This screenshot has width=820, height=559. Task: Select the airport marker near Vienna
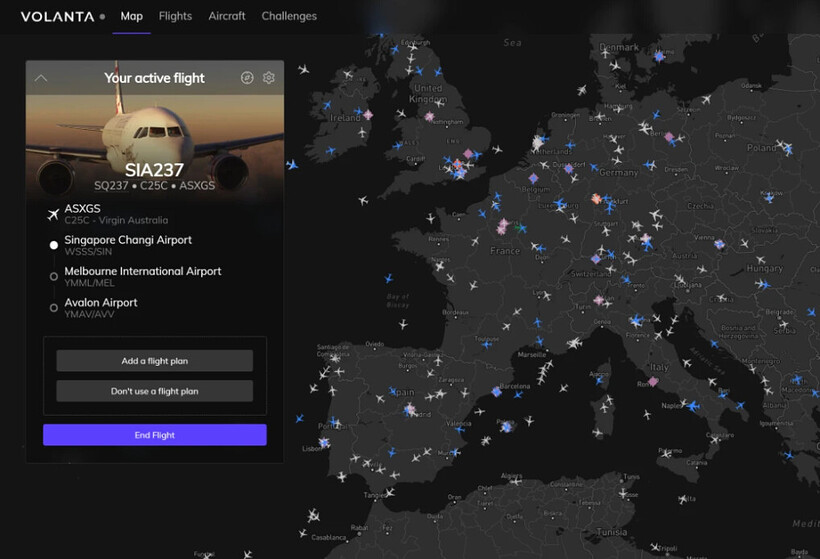(x=720, y=244)
